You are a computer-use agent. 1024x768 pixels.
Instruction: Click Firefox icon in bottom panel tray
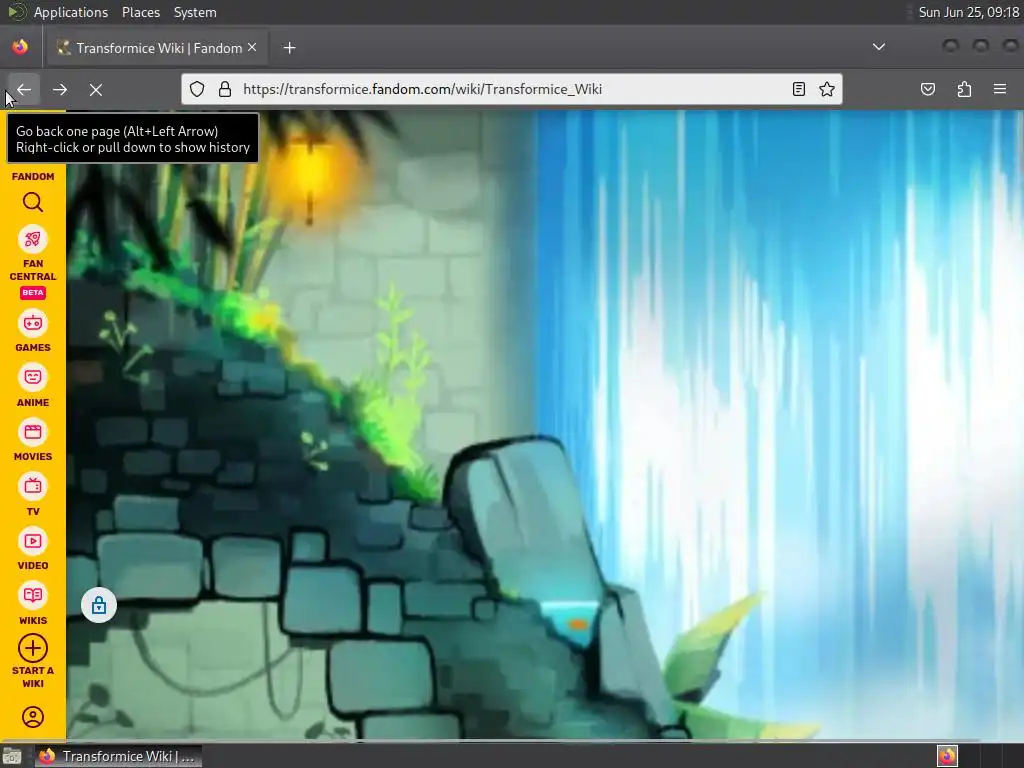pos(947,756)
